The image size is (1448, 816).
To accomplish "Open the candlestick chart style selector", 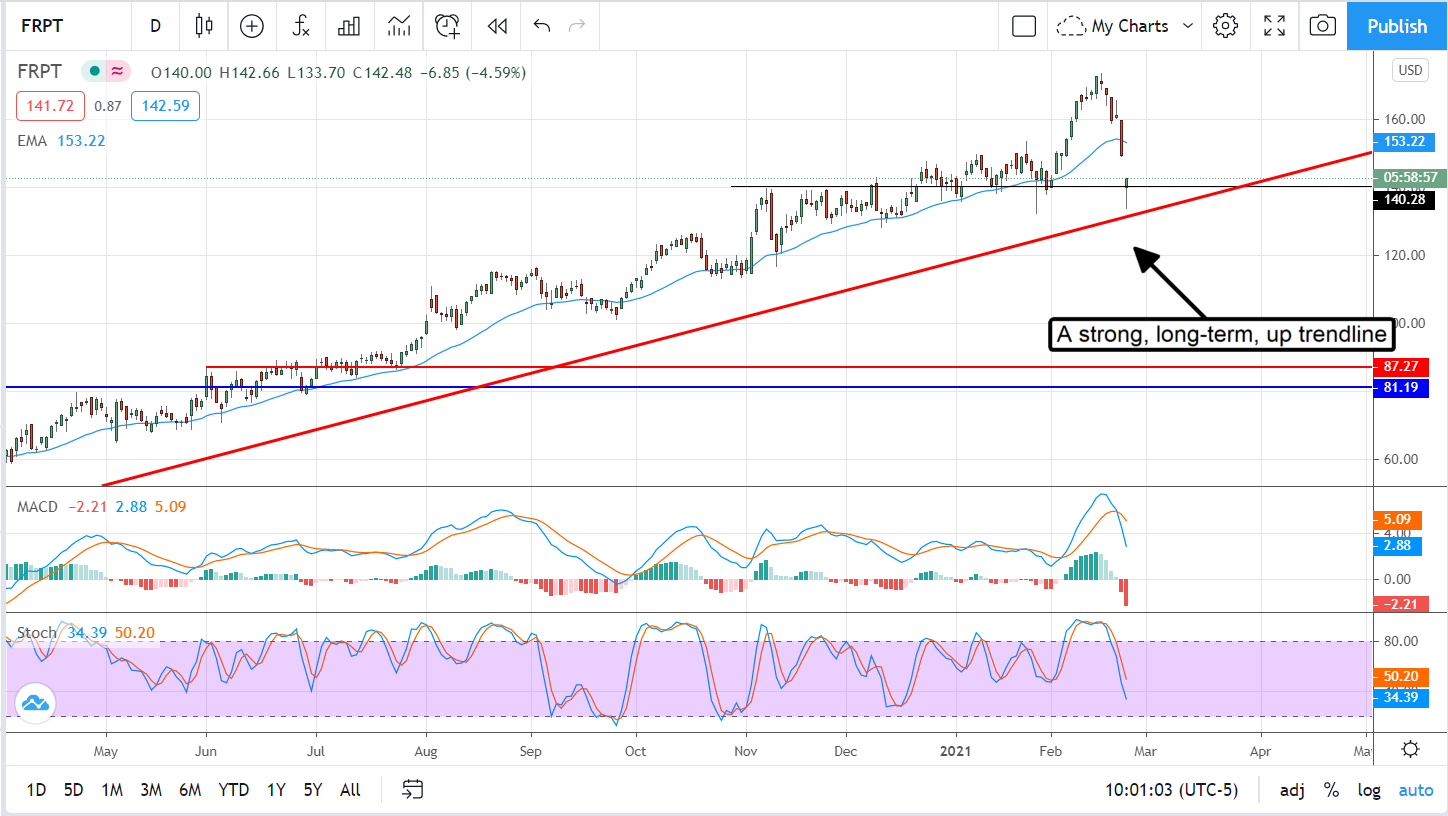I will [x=205, y=26].
